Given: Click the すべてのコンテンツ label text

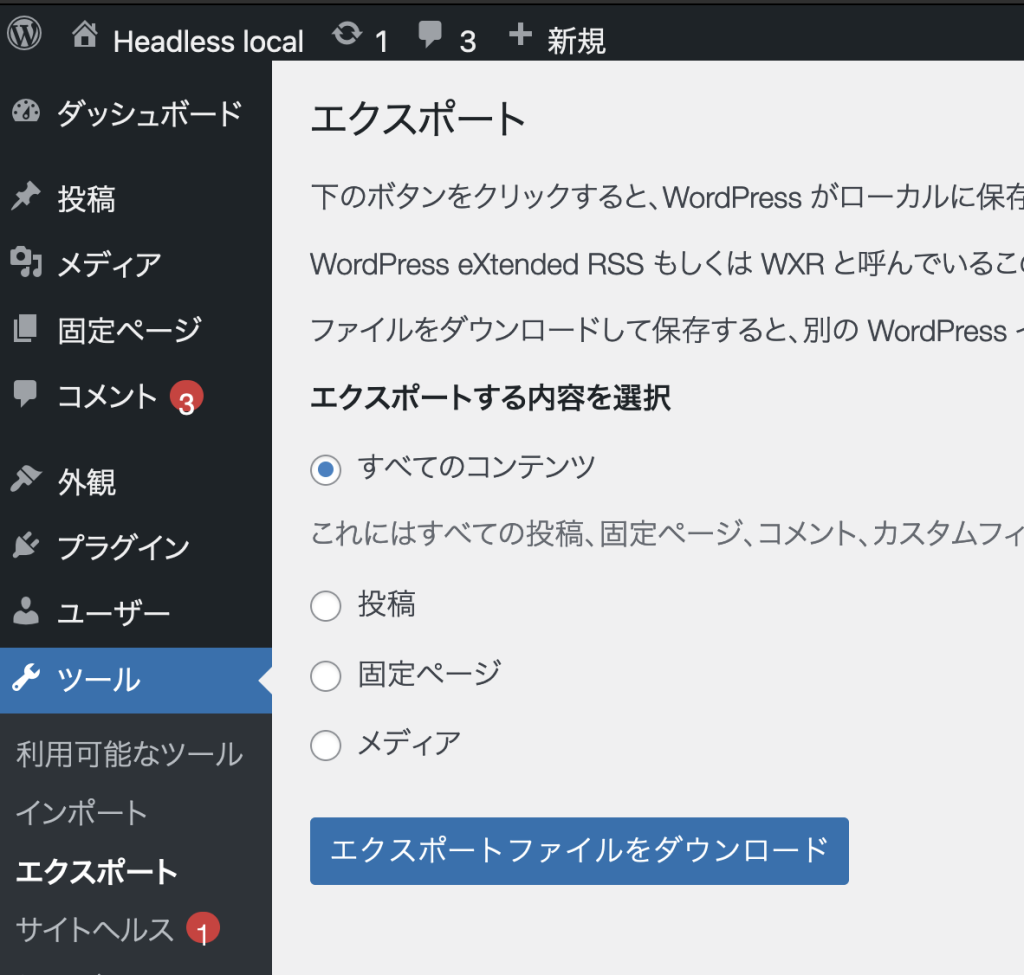Looking at the screenshot, I should 476,468.
